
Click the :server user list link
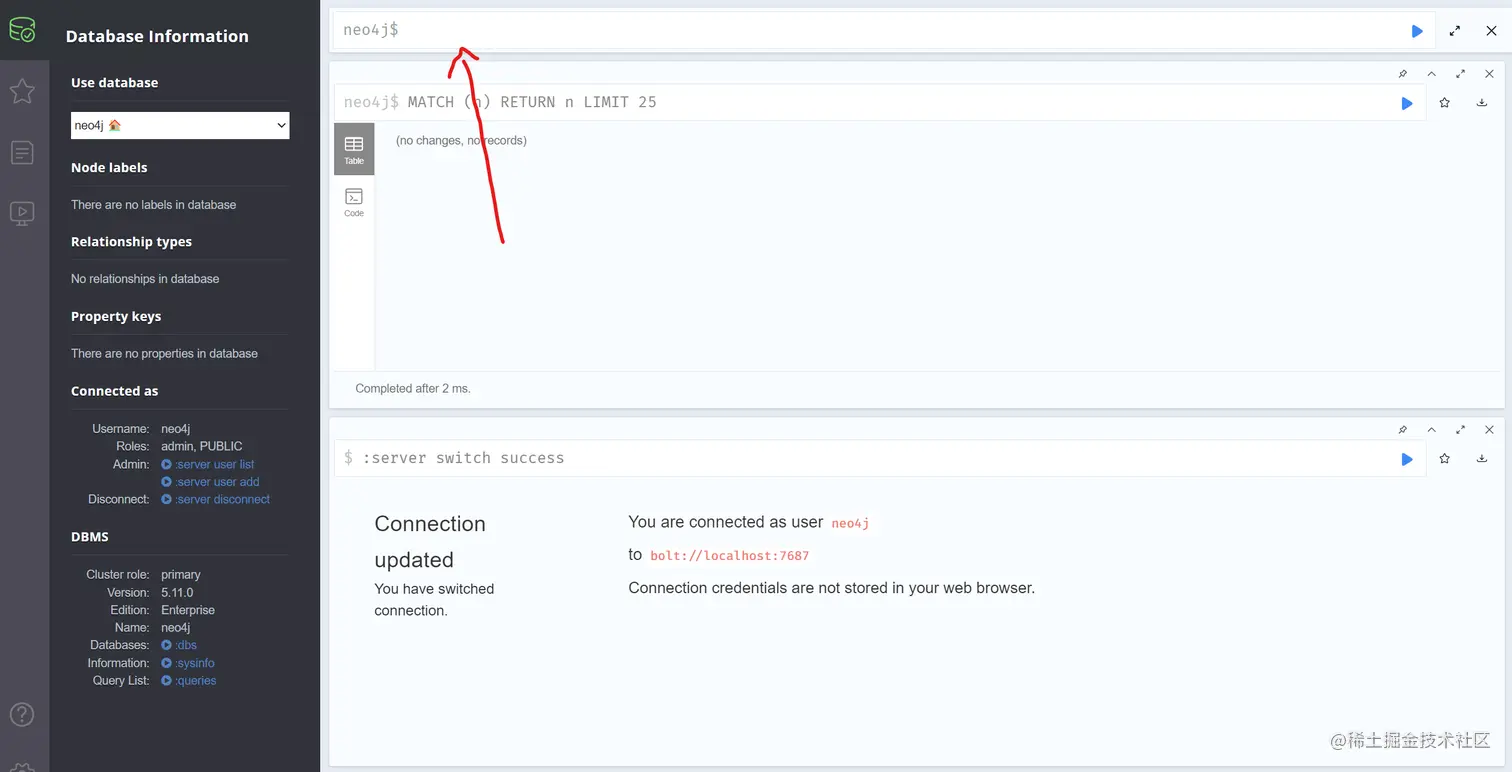click(x=208, y=464)
